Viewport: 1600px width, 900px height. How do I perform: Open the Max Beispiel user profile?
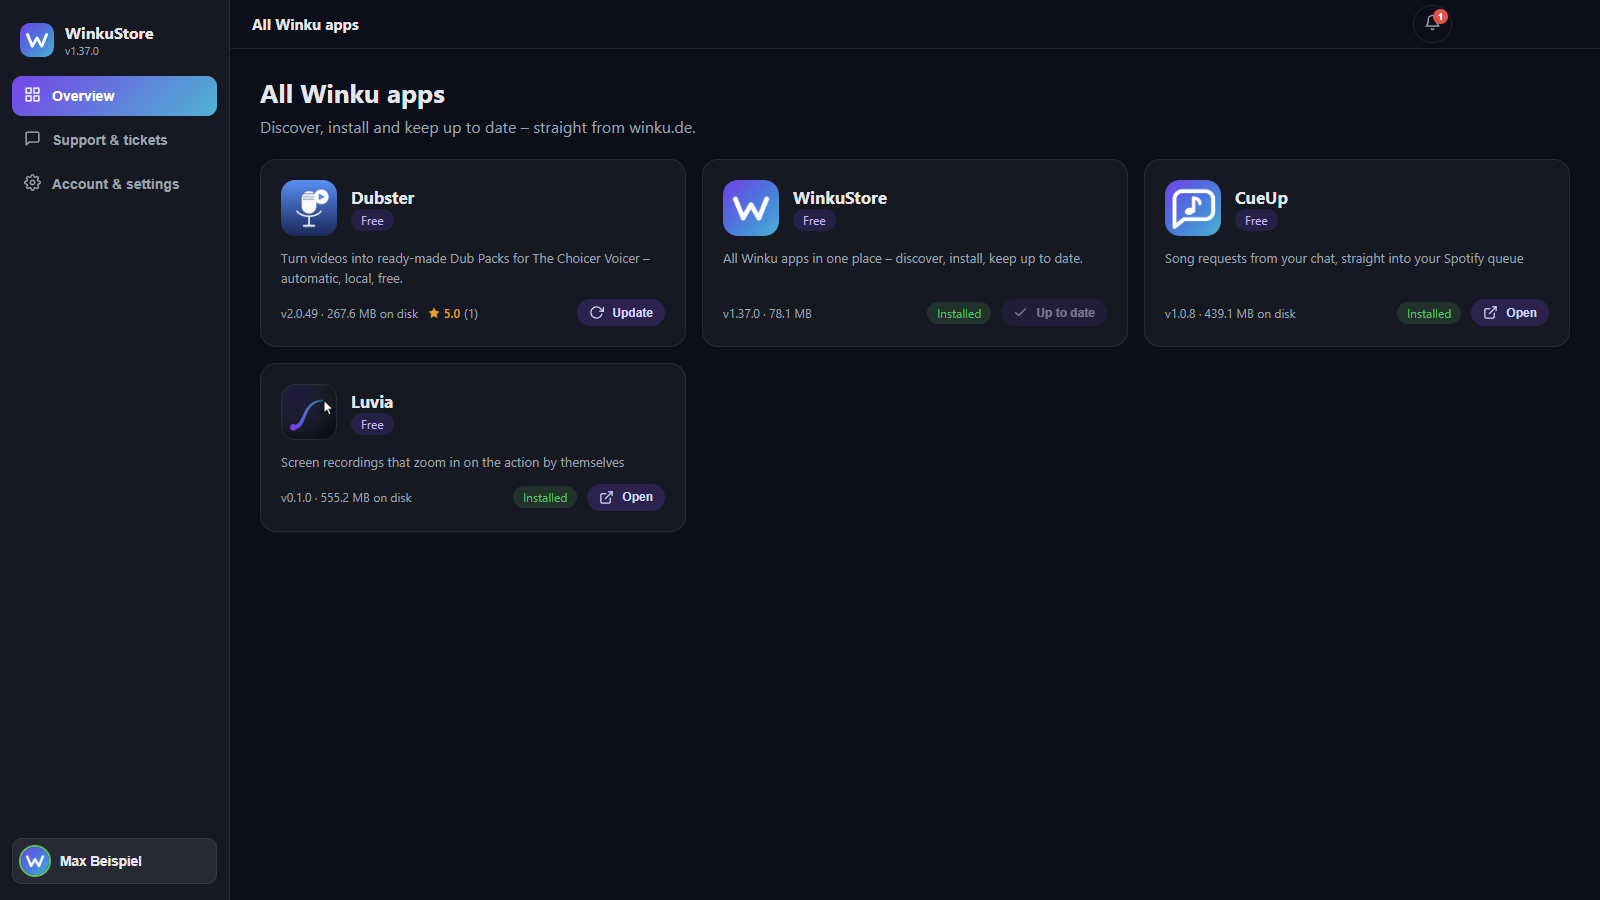click(114, 861)
